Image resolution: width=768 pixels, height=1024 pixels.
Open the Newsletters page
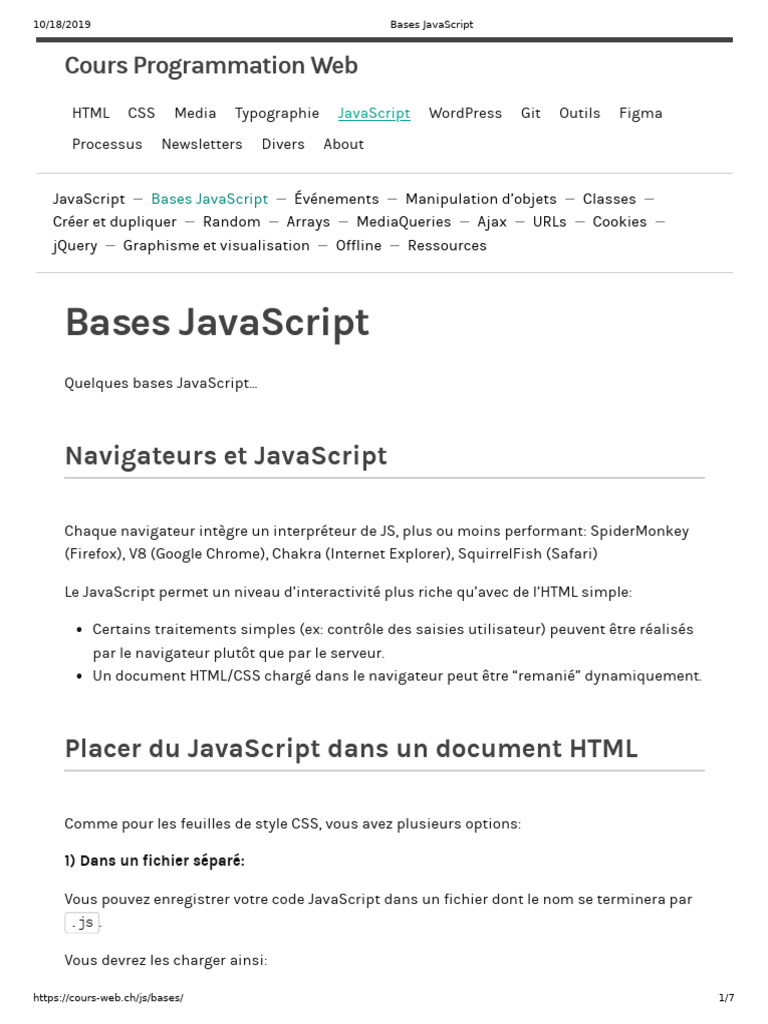coord(202,144)
